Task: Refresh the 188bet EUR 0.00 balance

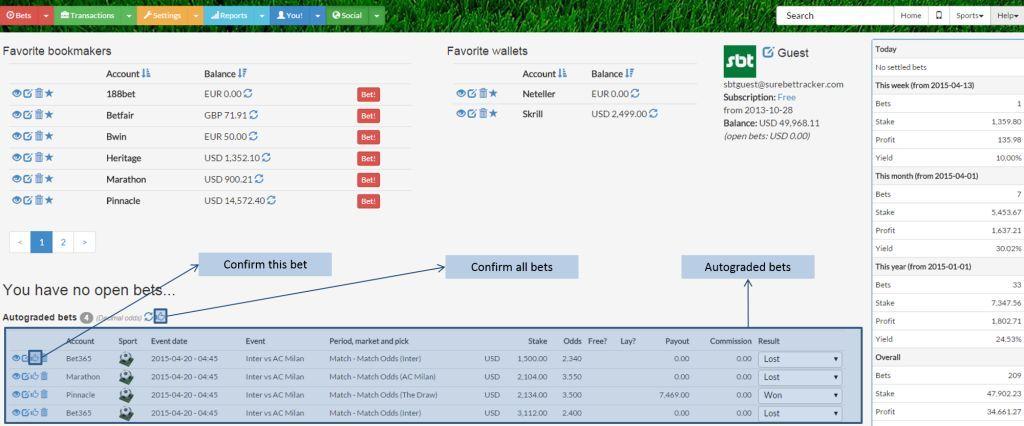Action: [x=248, y=93]
